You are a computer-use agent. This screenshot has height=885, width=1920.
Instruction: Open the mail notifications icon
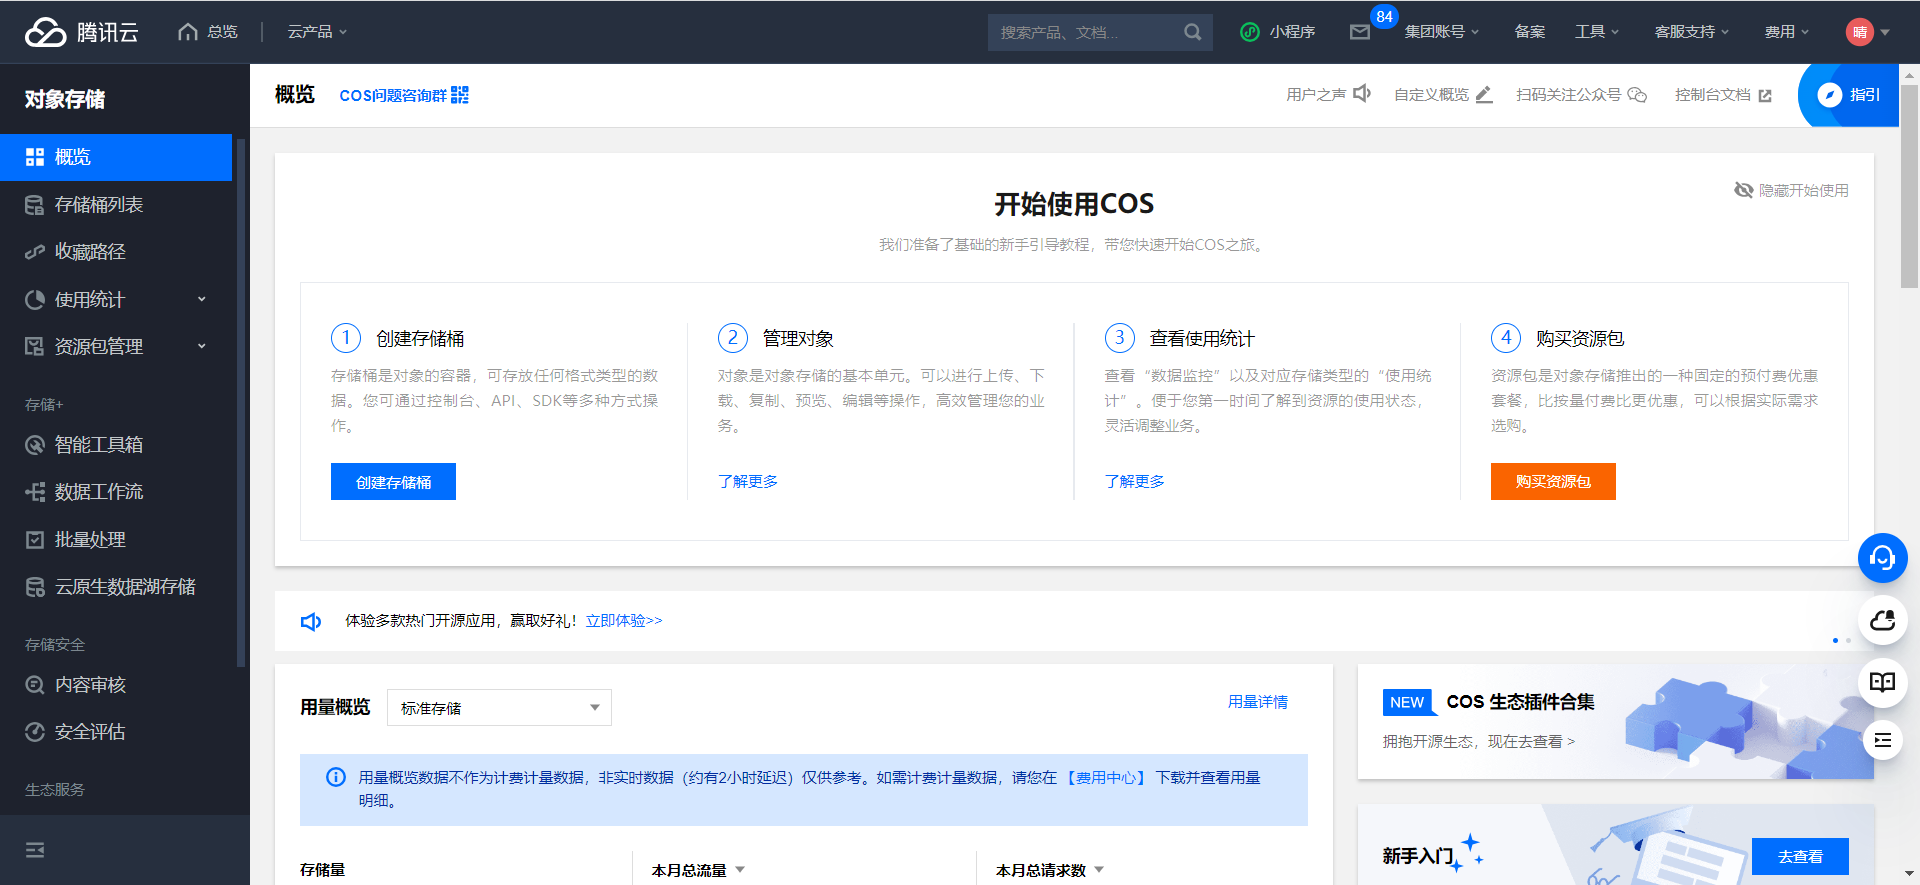point(1359,32)
